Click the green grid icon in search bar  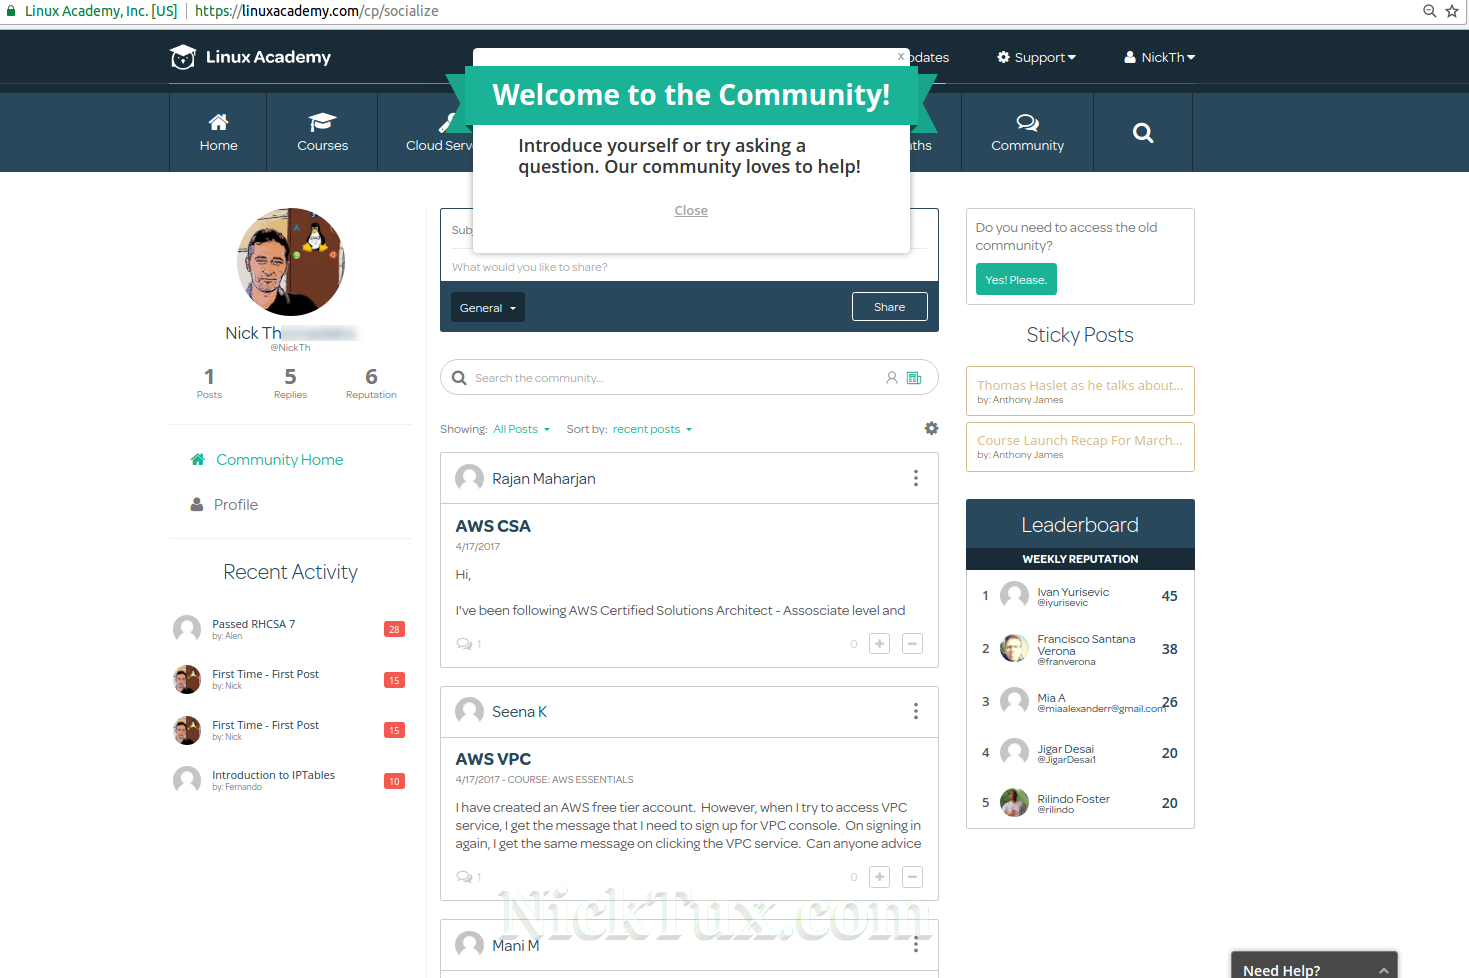(913, 378)
